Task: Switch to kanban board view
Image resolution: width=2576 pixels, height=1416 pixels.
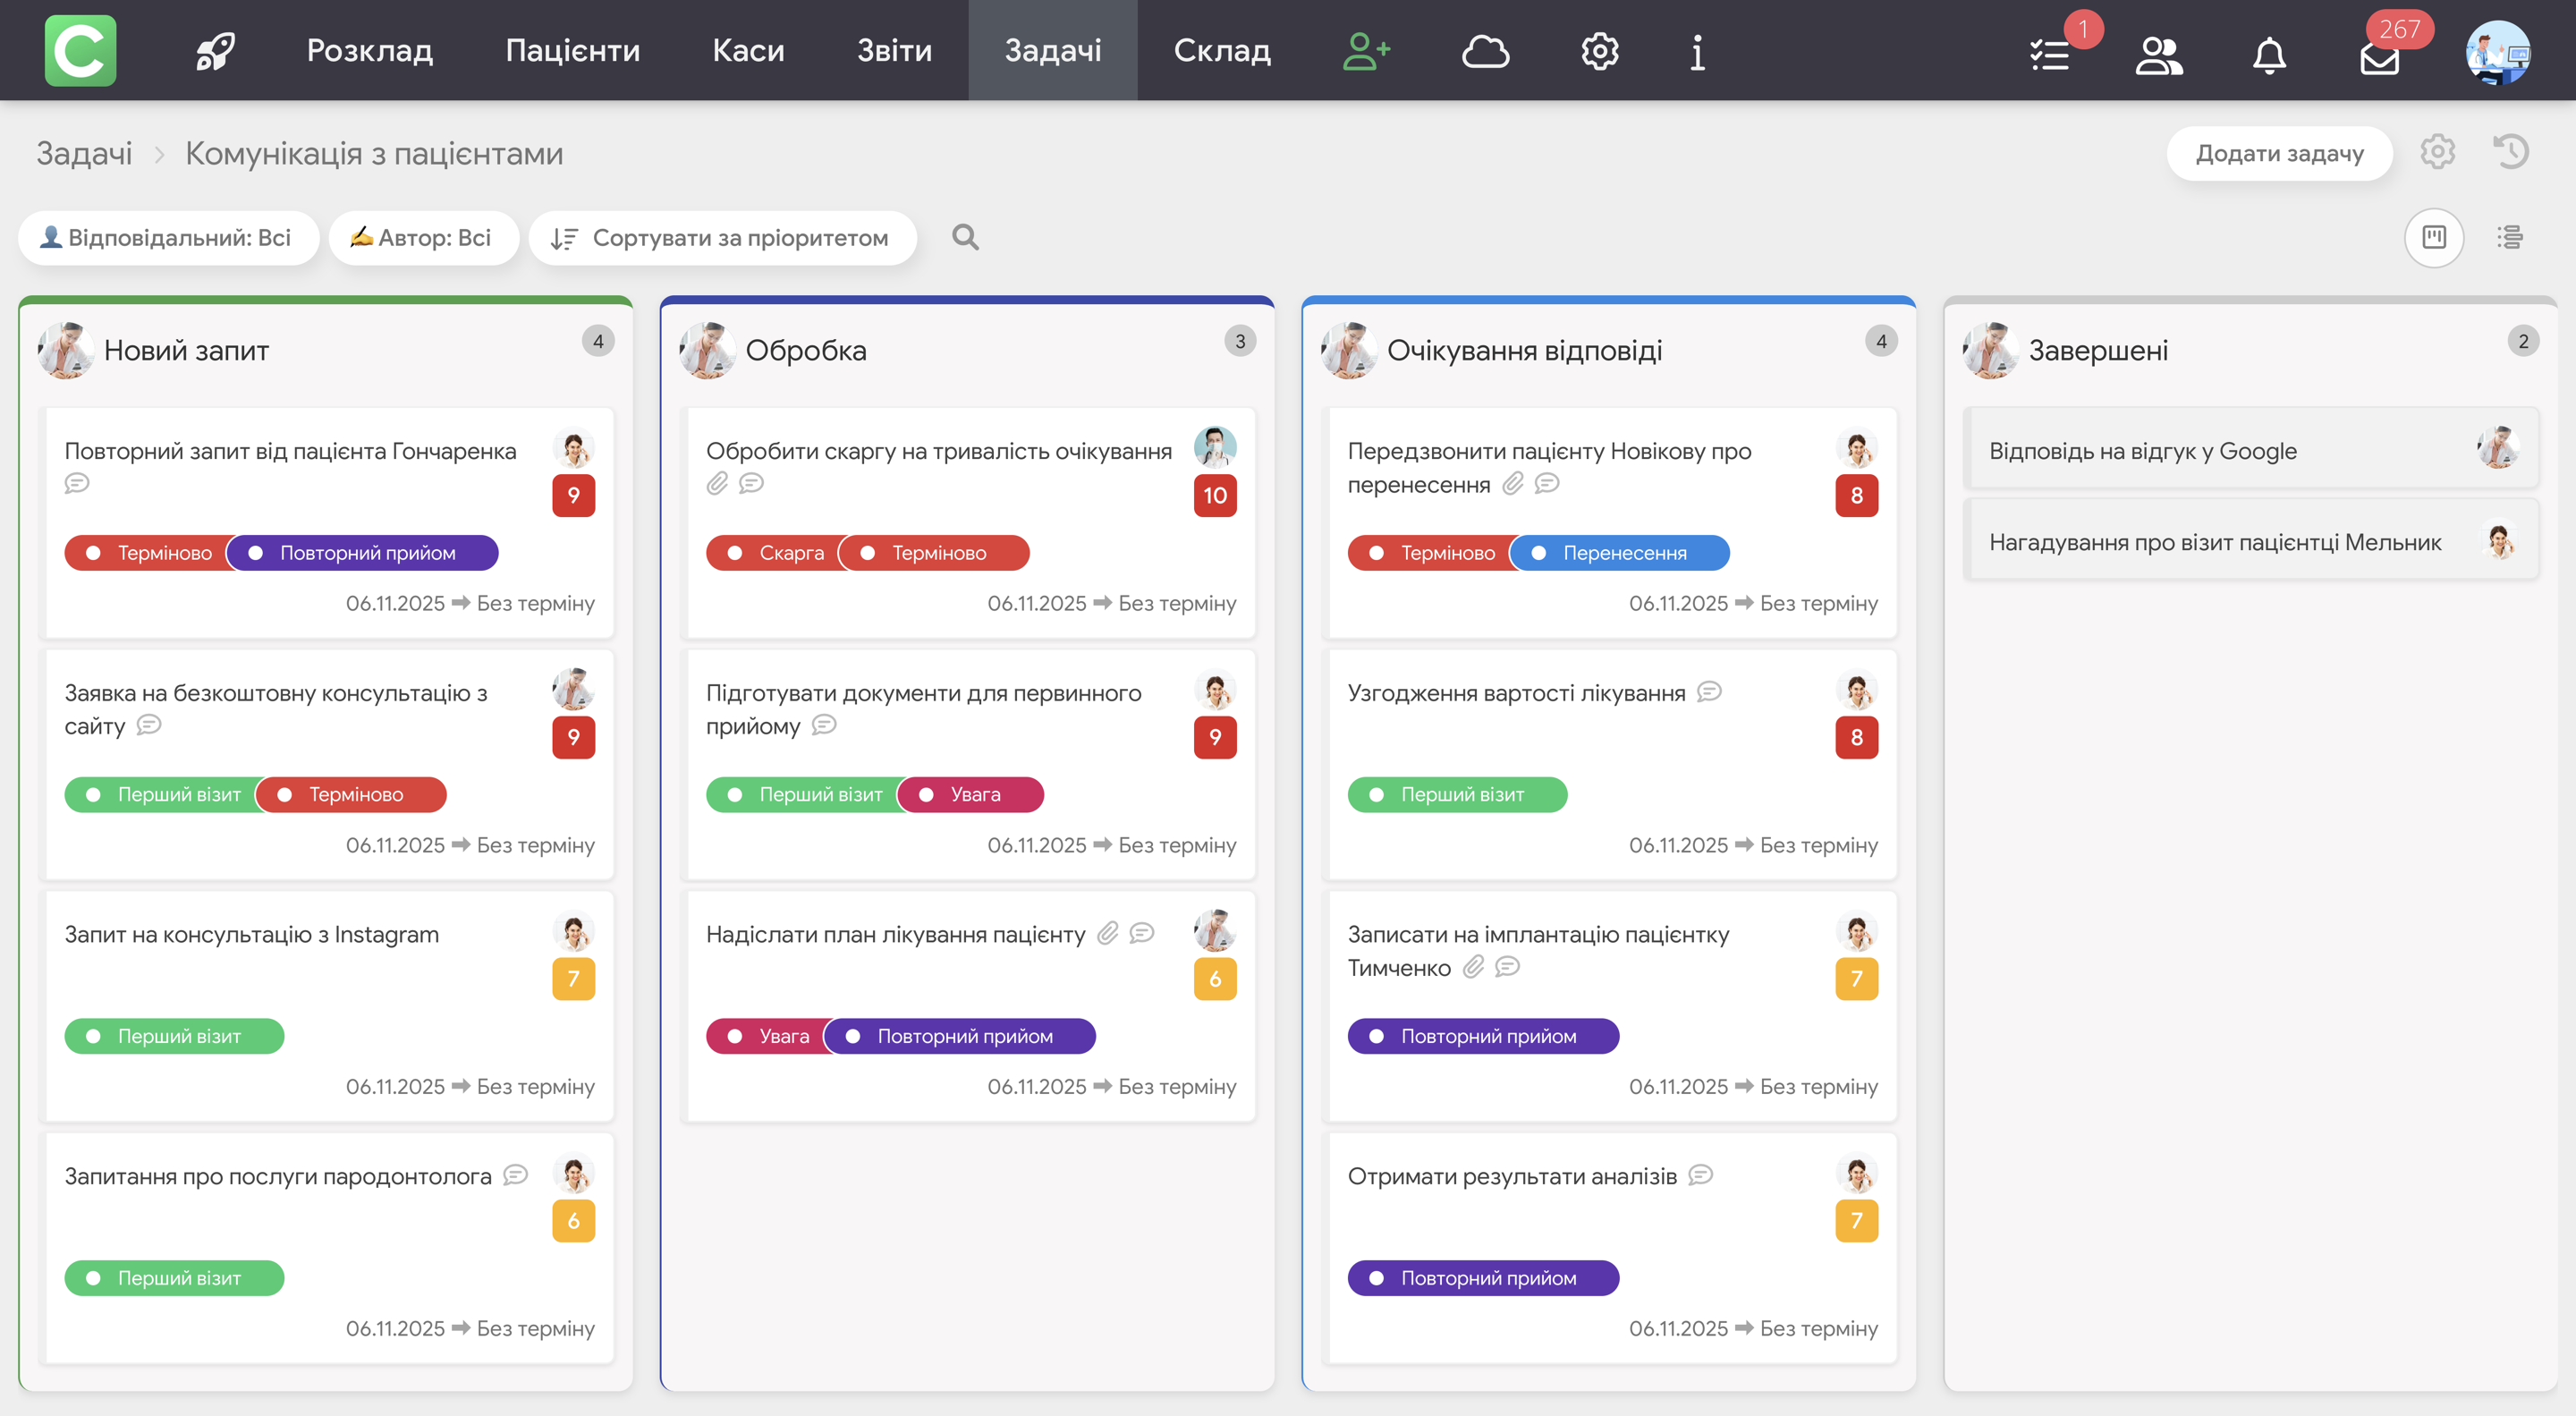Action: pyautogui.click(x=2433, y=237)
